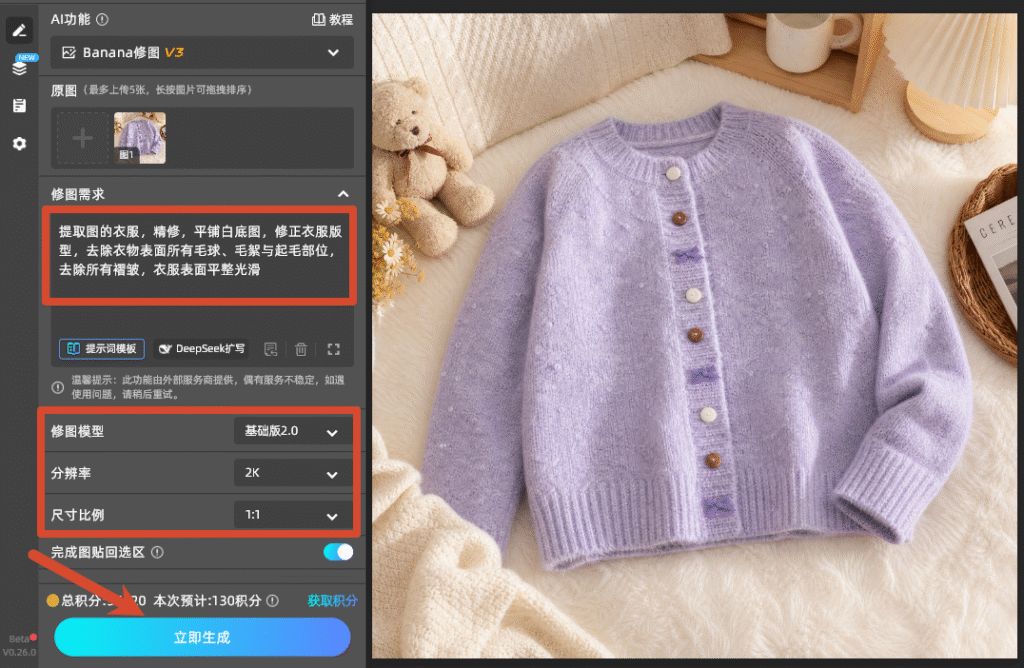This screenshot has height=668, width=1024.
Task: Select the pencil edit icon in sidebar
Action: coord(20,30)
